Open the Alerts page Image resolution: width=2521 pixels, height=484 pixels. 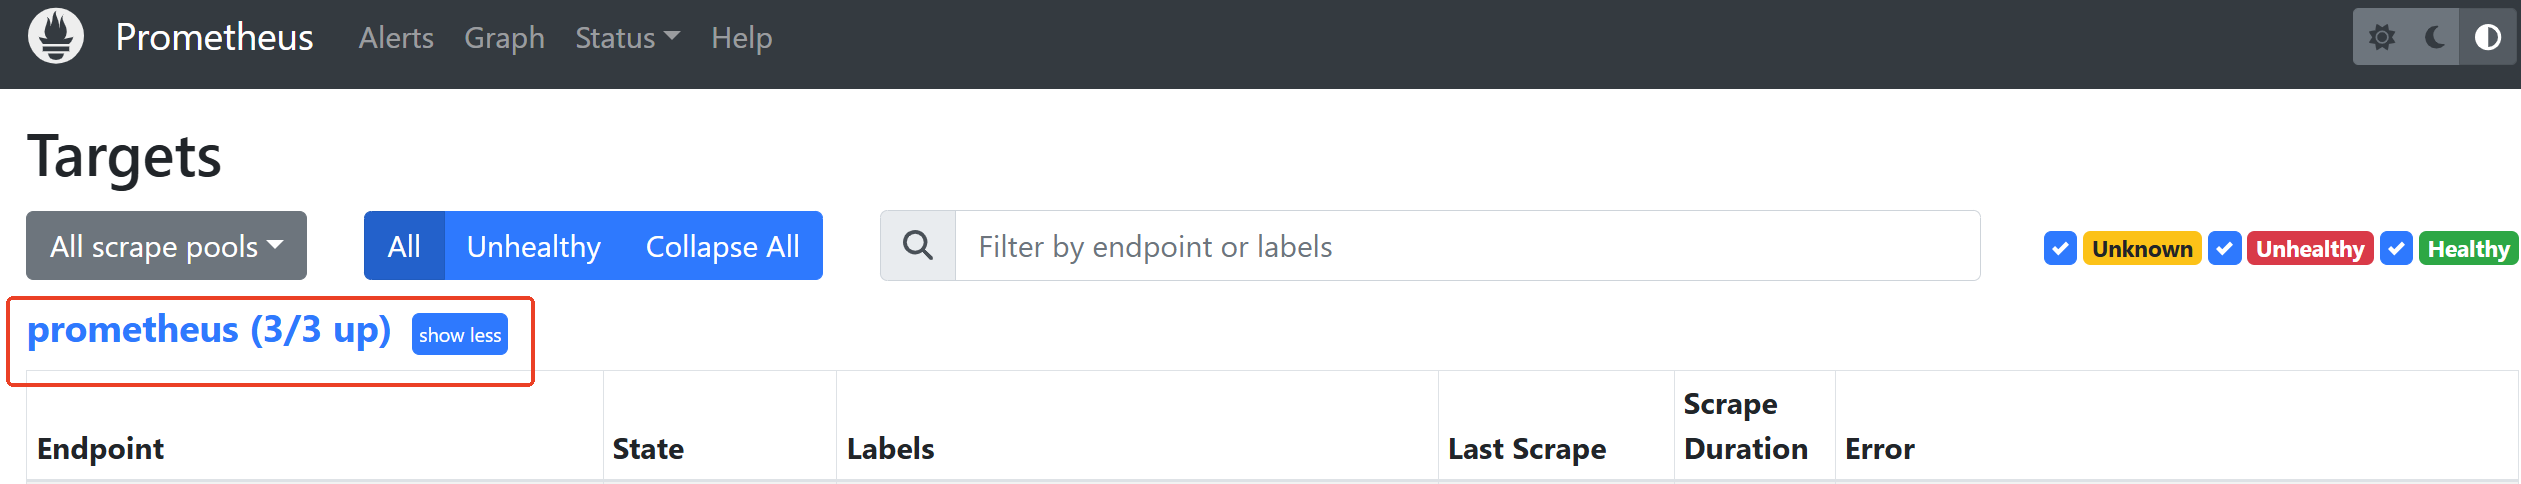pyautogui.click(x=396, y=38)
